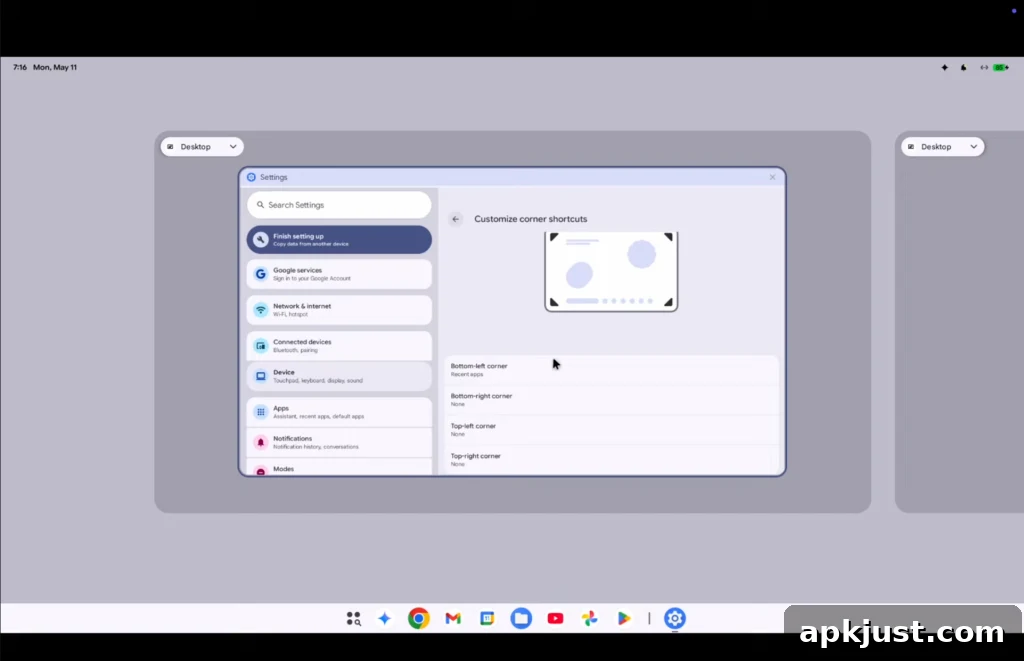Open Bottom-right corner shortcut option
Image resolution: width=1024 pixels, height=661 pixels.
point(611,400)
